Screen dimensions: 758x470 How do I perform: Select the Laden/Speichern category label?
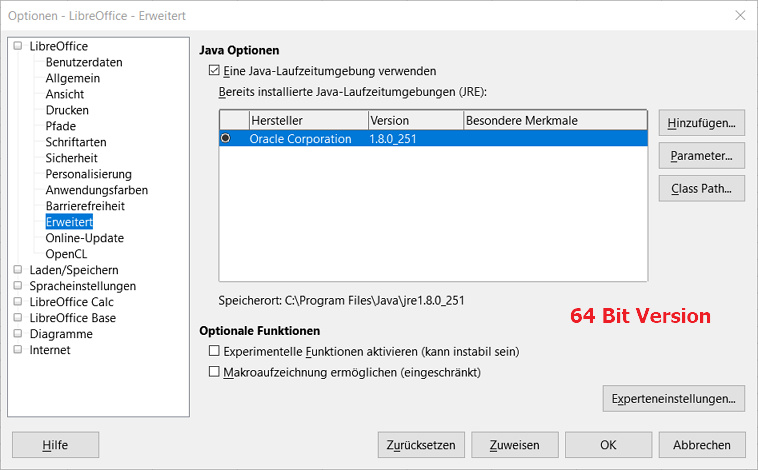[74, 270]
